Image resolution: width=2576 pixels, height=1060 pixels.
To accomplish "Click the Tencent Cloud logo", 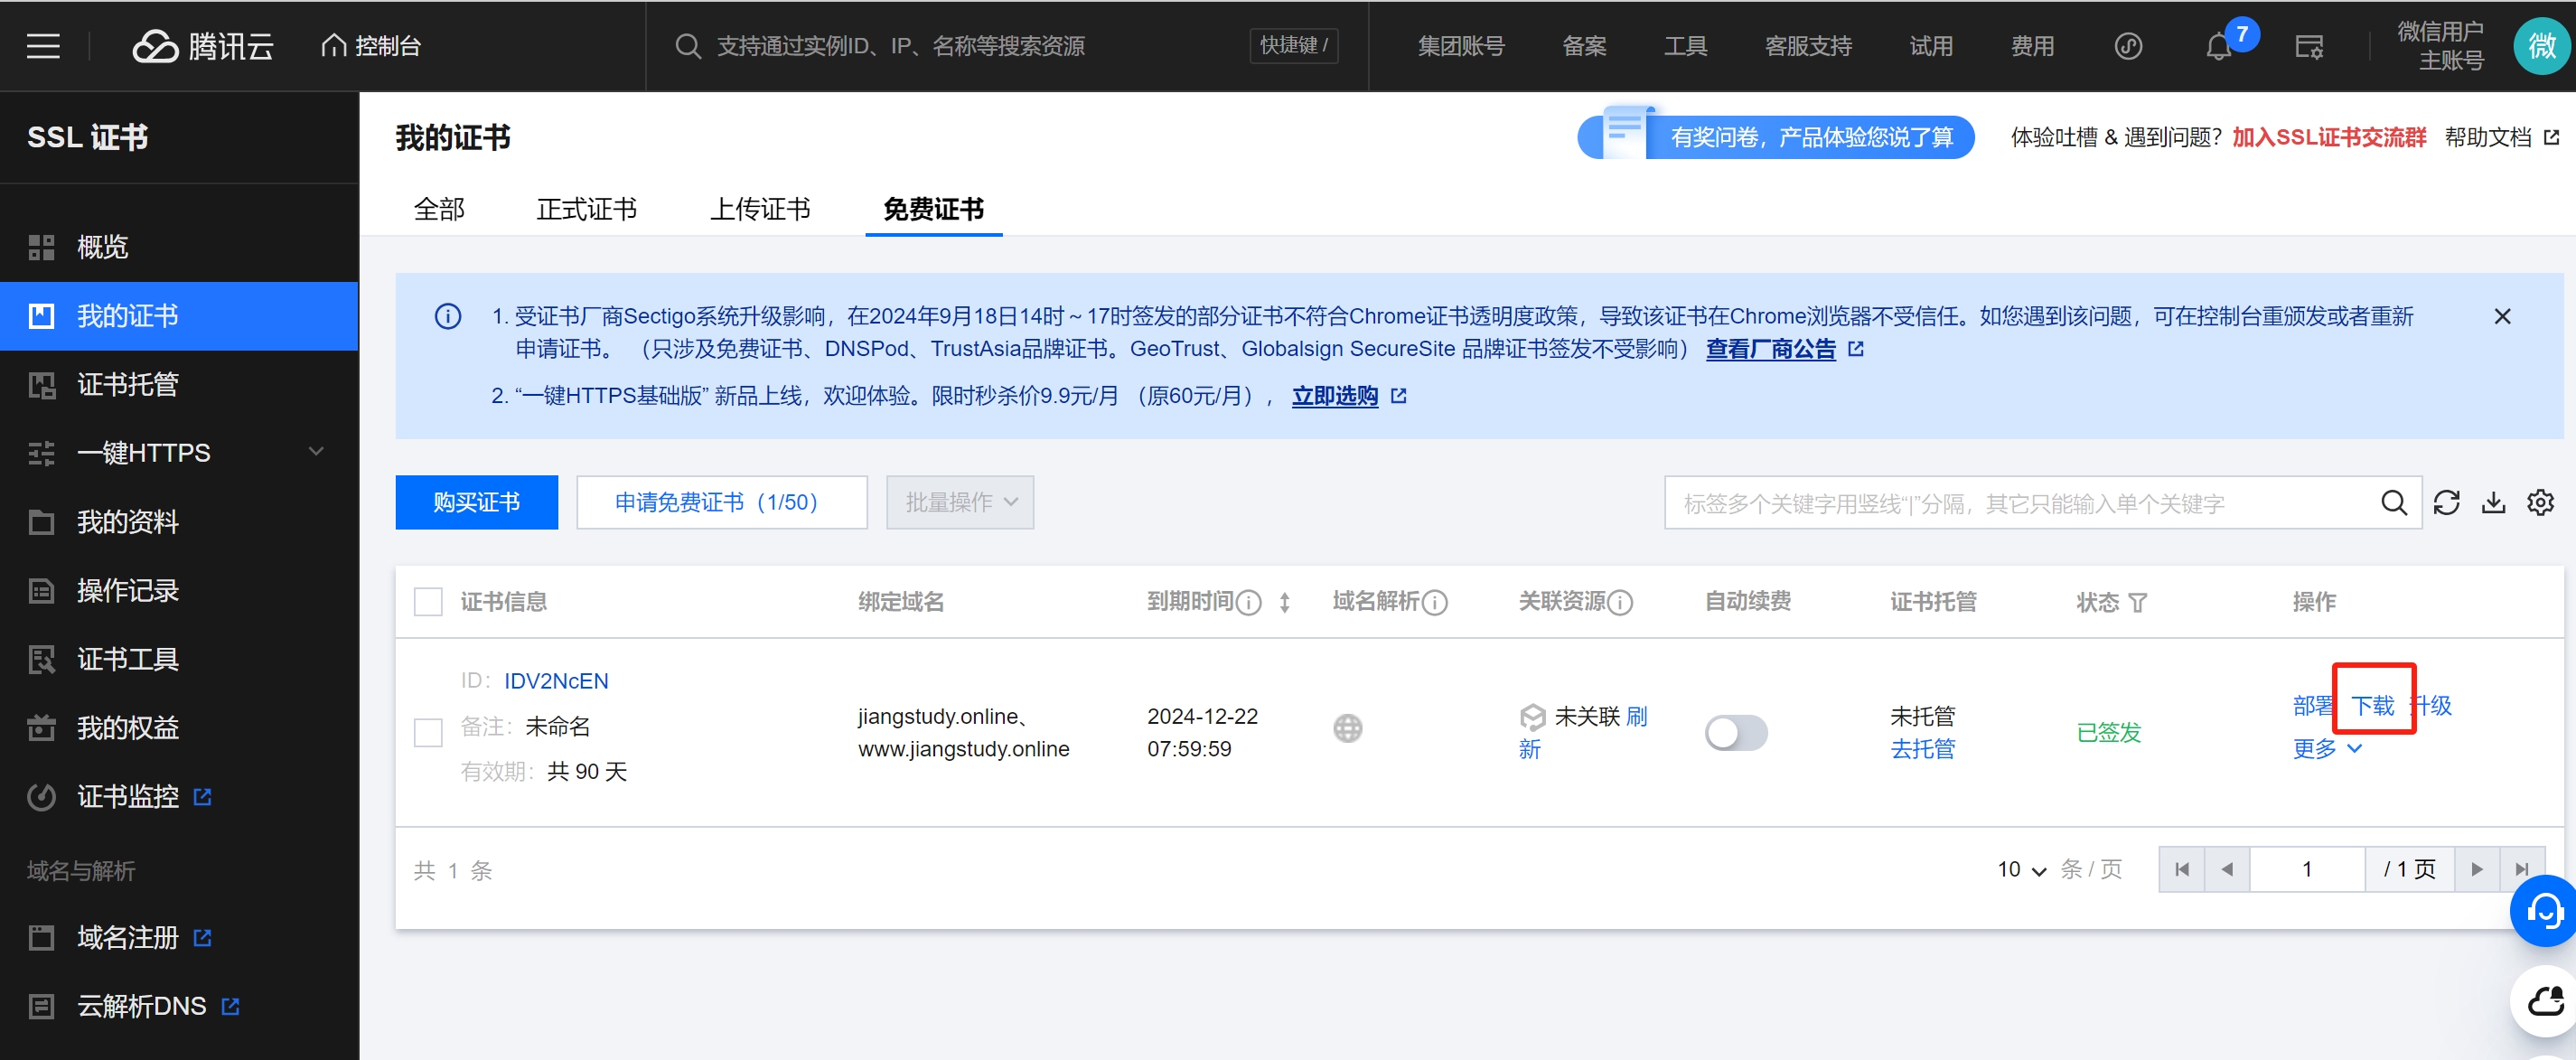I will click(203, 46).
